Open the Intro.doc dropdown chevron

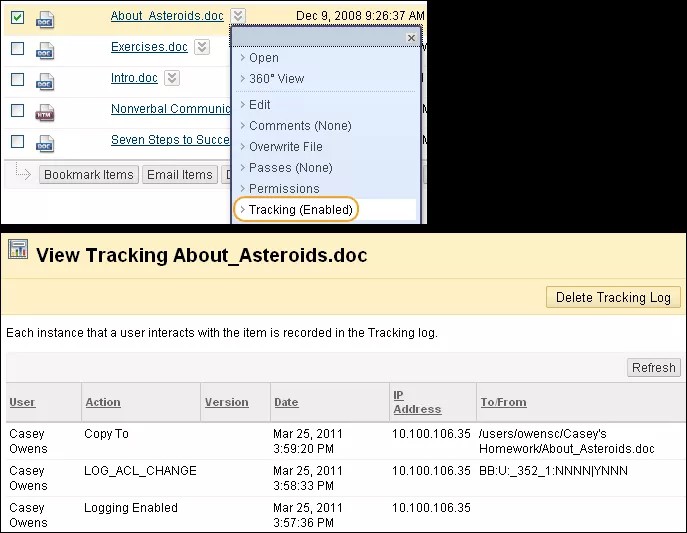(x=172, y=78)
